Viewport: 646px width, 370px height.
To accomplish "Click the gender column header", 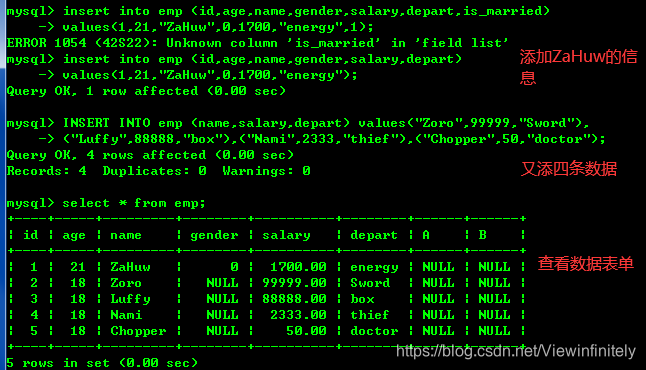I will (x=214, y=236).
